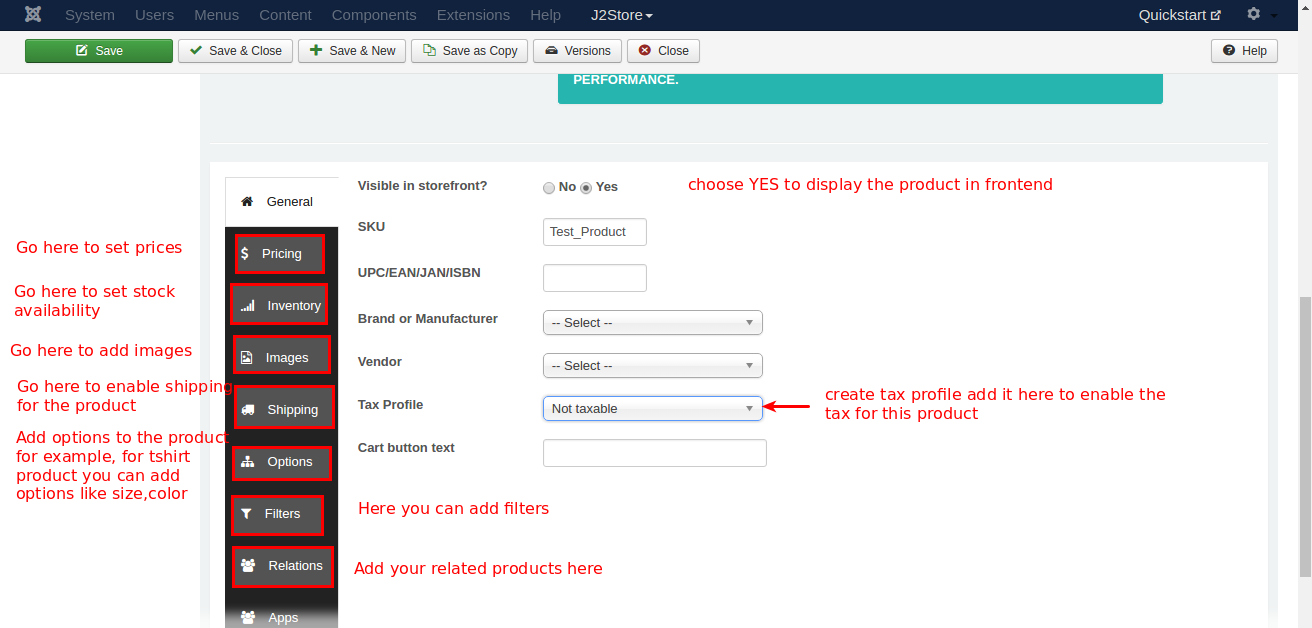Open the Vendor select dropdown
Image resolution: width=1312 pixels, height=628 pixels.
pos(652,366)
